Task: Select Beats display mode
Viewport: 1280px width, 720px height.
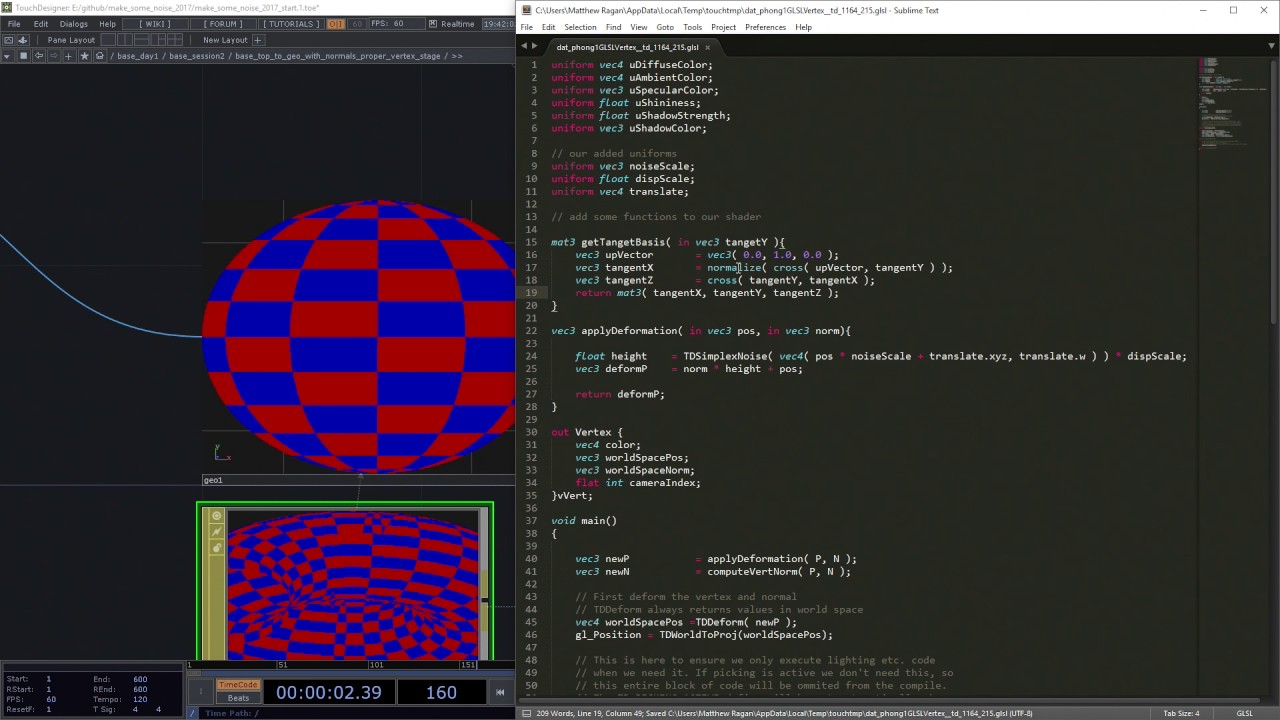Action: [x=238, y=698]
